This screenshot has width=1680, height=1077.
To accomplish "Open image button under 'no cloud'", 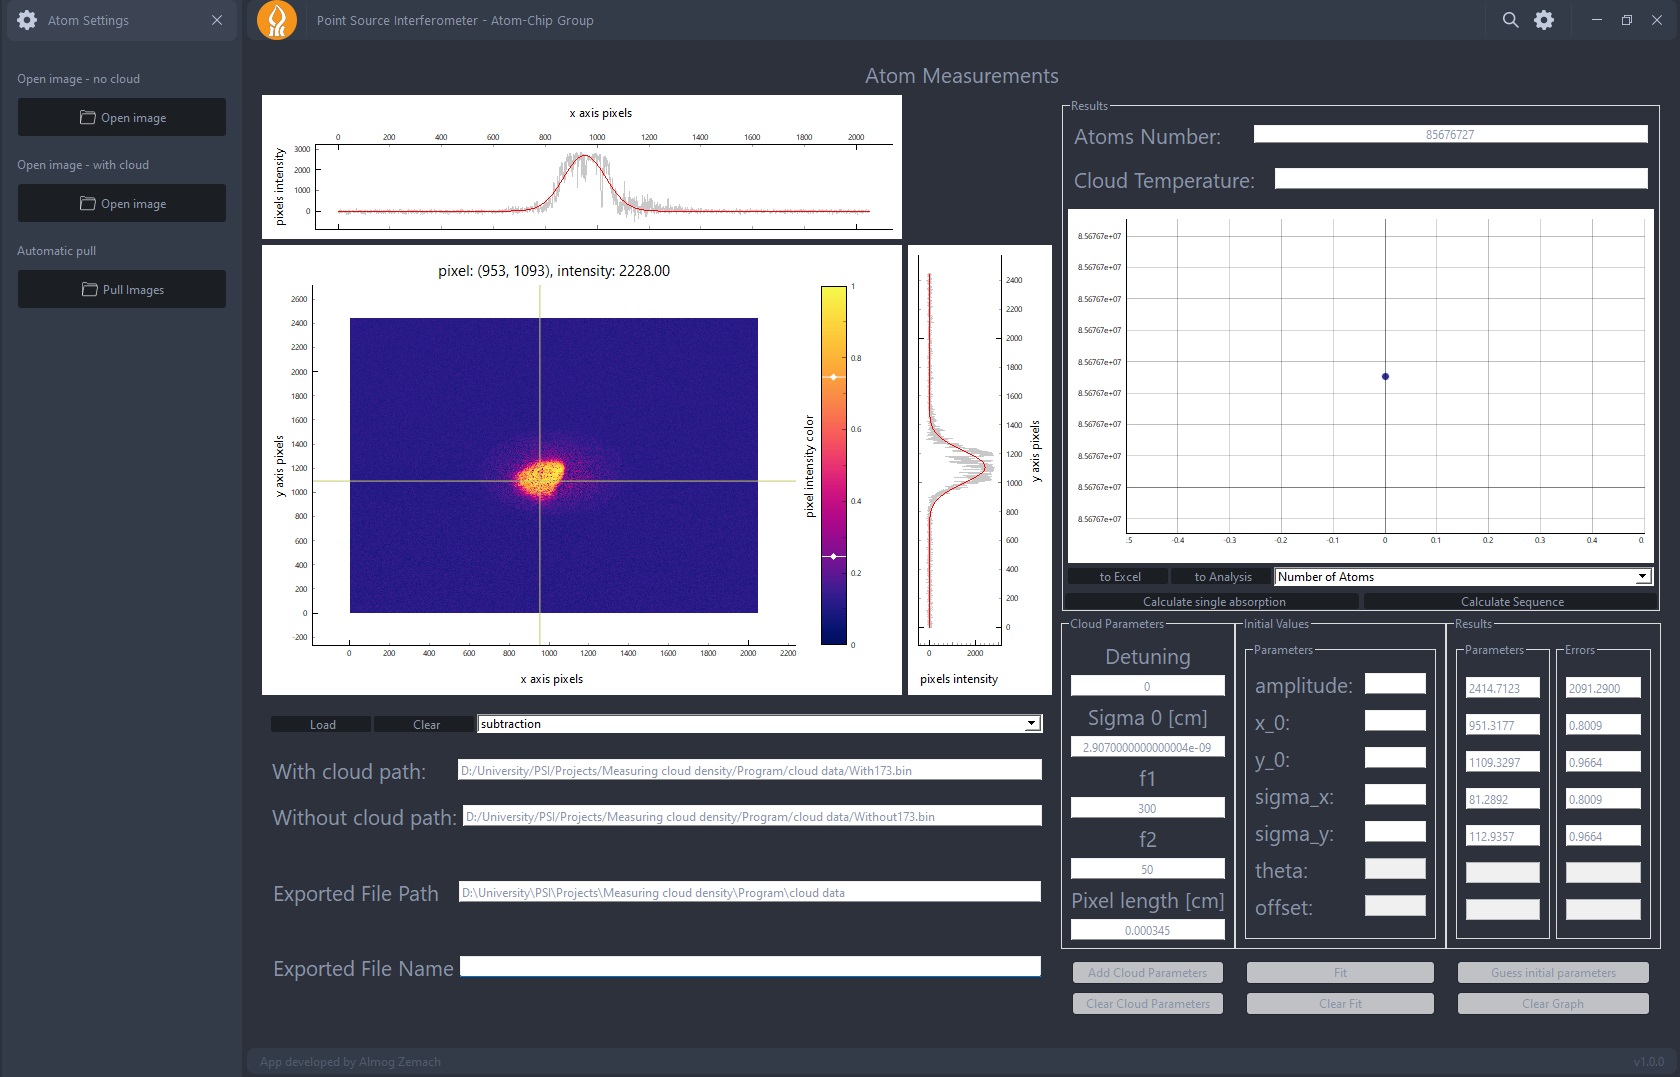I will pos(122,117).
